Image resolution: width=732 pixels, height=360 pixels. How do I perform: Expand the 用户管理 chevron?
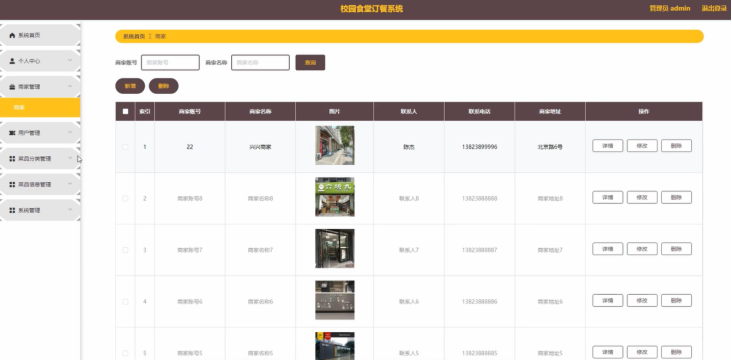70,133
